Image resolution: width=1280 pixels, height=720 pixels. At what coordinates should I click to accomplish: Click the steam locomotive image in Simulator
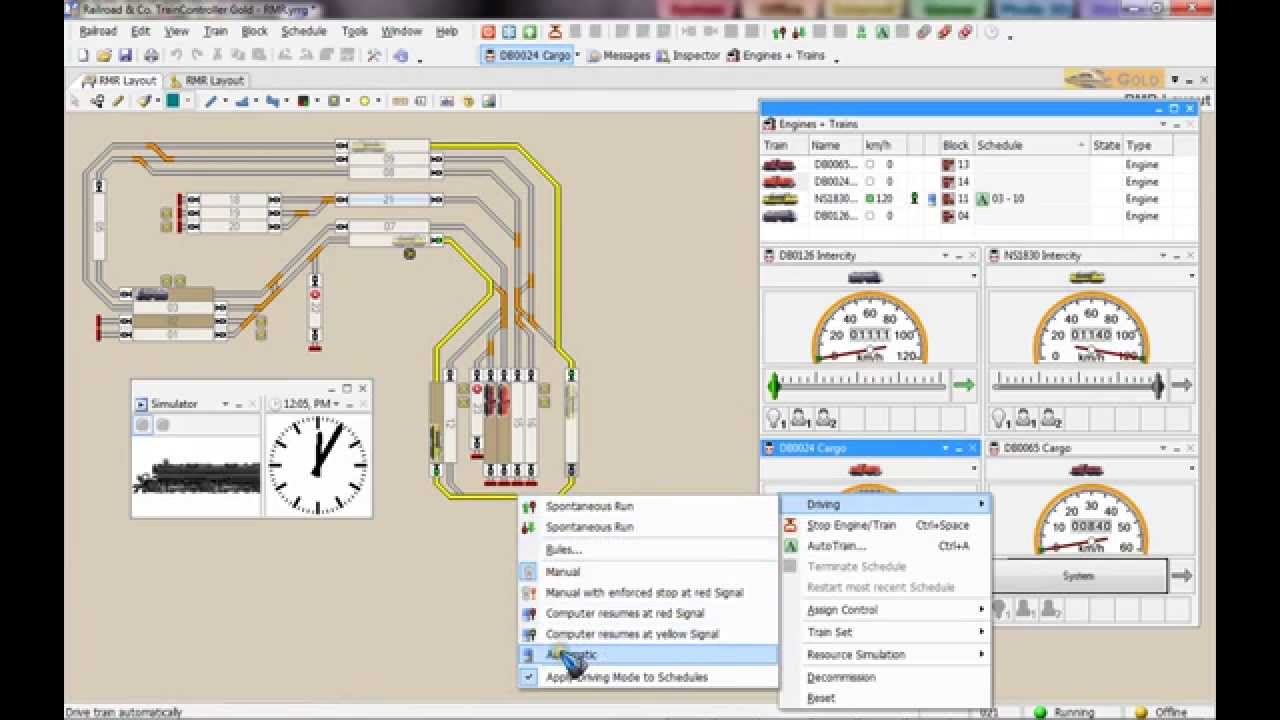(197, 476)
